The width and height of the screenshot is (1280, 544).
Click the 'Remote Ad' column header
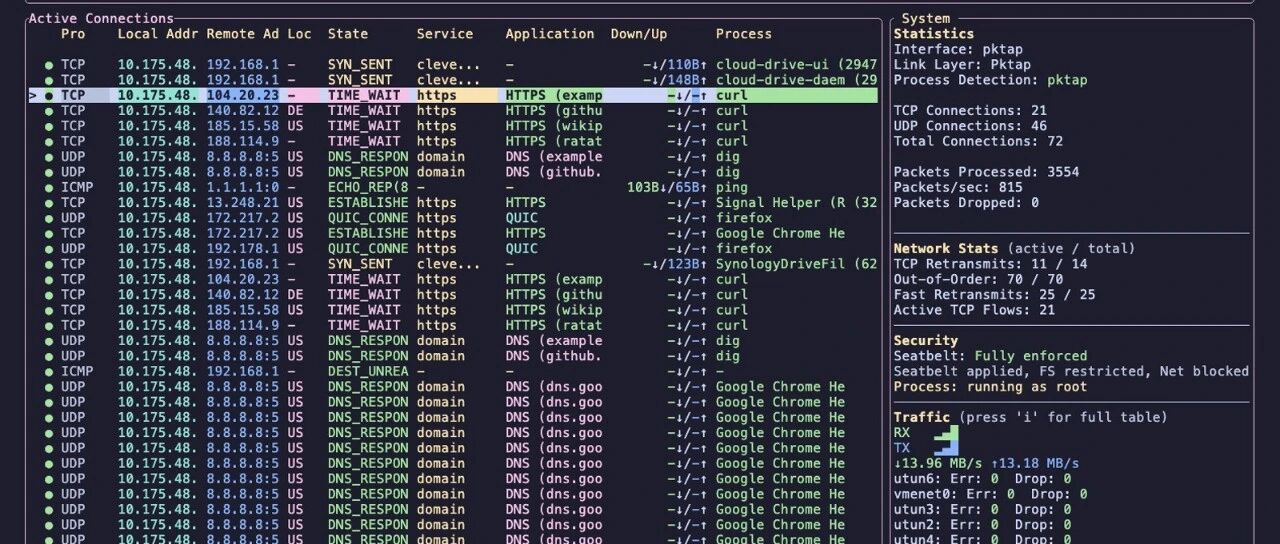coord(243,34)
